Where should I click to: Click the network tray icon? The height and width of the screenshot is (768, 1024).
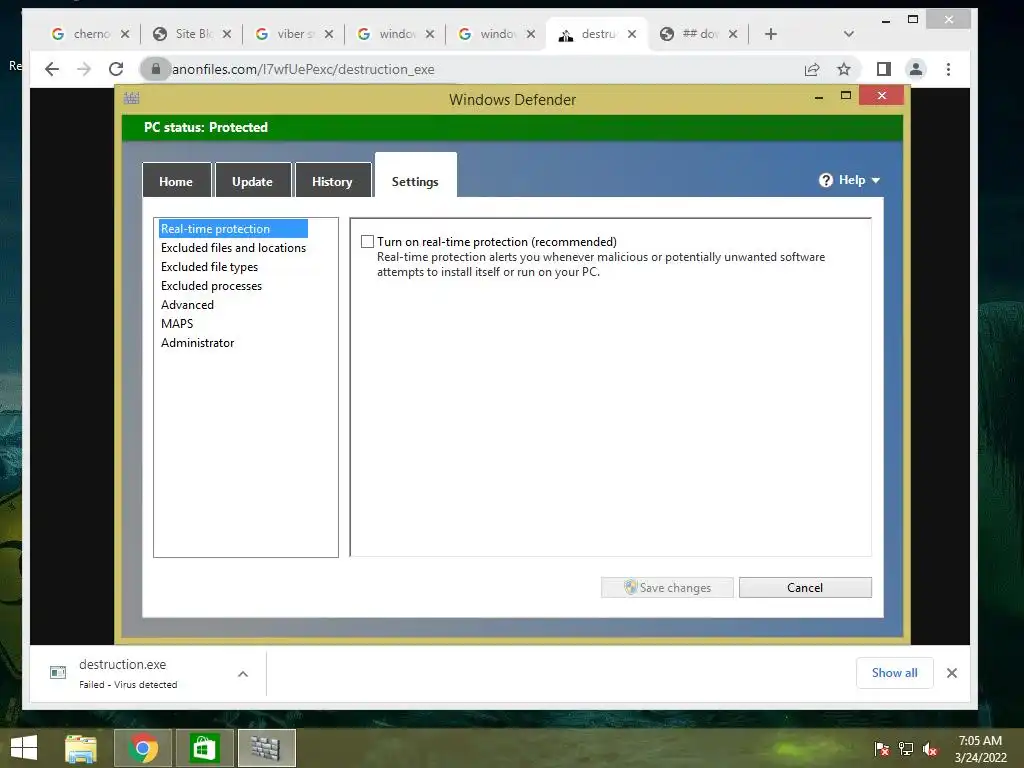pos(906,748)
